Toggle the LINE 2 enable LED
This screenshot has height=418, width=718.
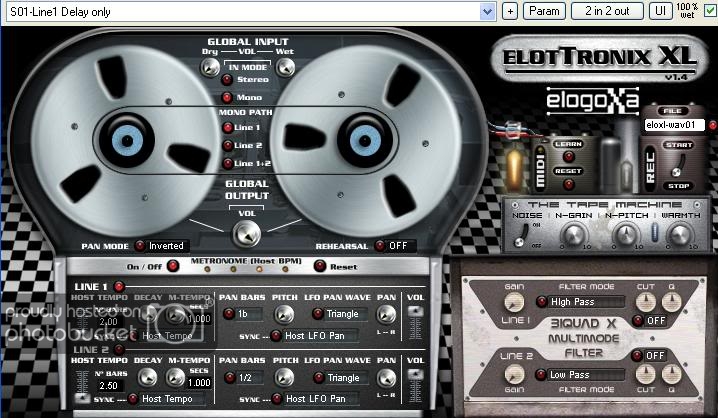[x=119, y=350]
